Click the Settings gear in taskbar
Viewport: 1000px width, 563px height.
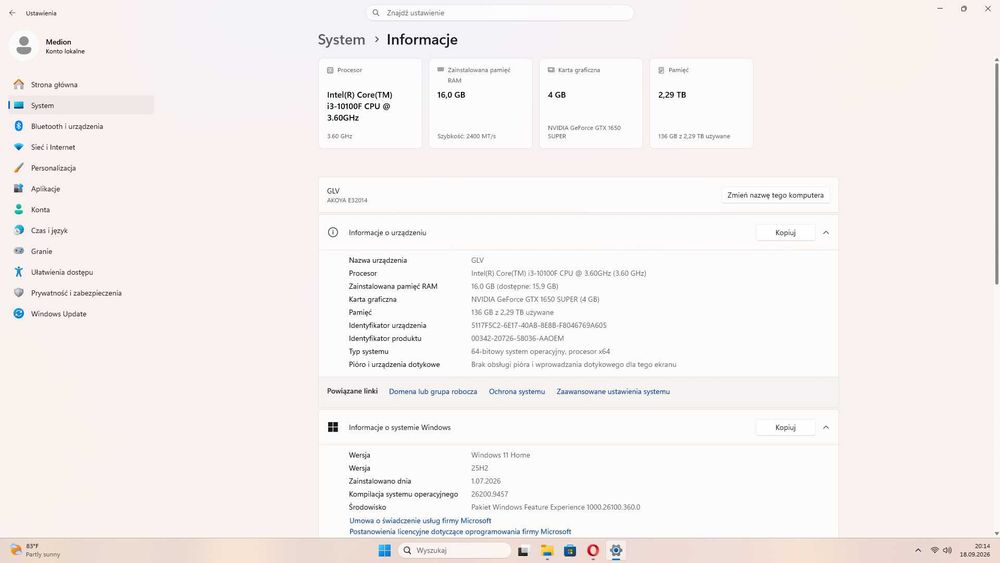click(x=616, y=551)
